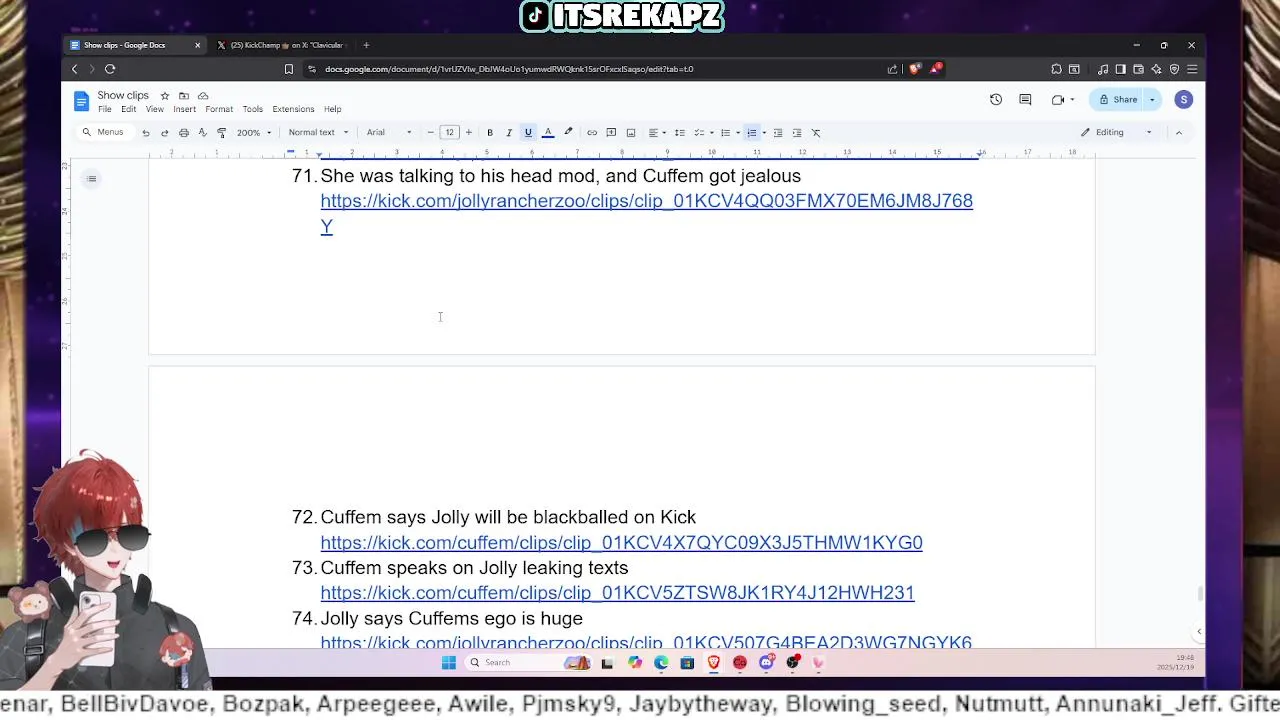Open version history clock icon
1280x720 pixels.
coord(996,100)
